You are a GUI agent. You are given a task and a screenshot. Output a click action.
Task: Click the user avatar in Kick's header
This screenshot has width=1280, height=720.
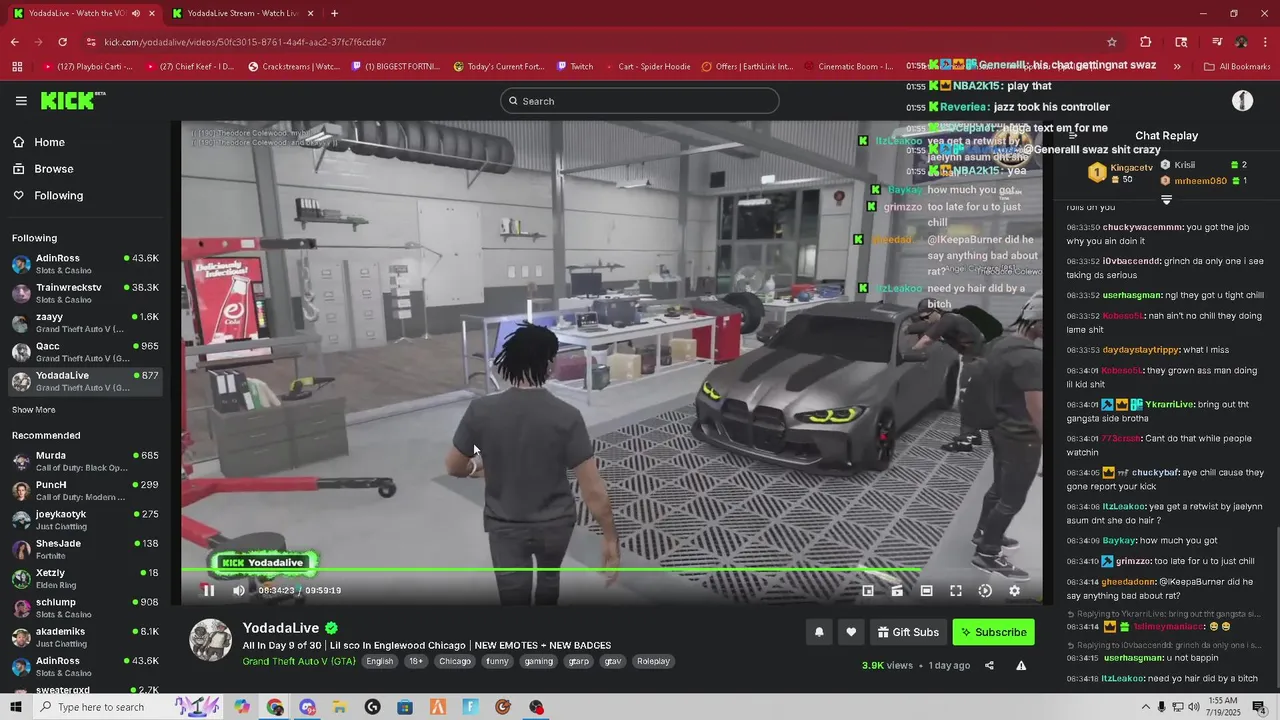(x=1242, y=101)
